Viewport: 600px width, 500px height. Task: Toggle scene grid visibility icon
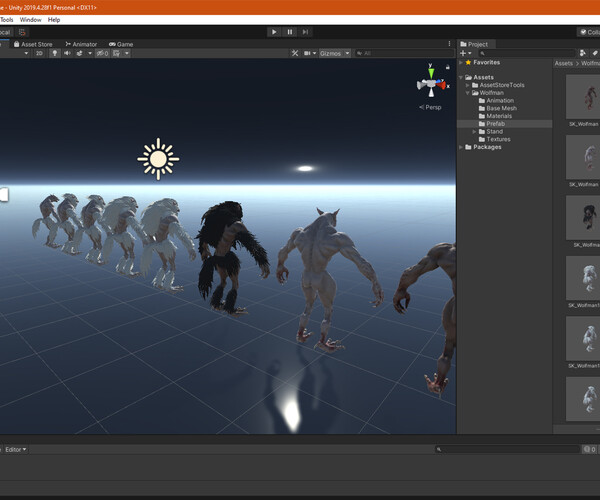(x=116, y=53)
